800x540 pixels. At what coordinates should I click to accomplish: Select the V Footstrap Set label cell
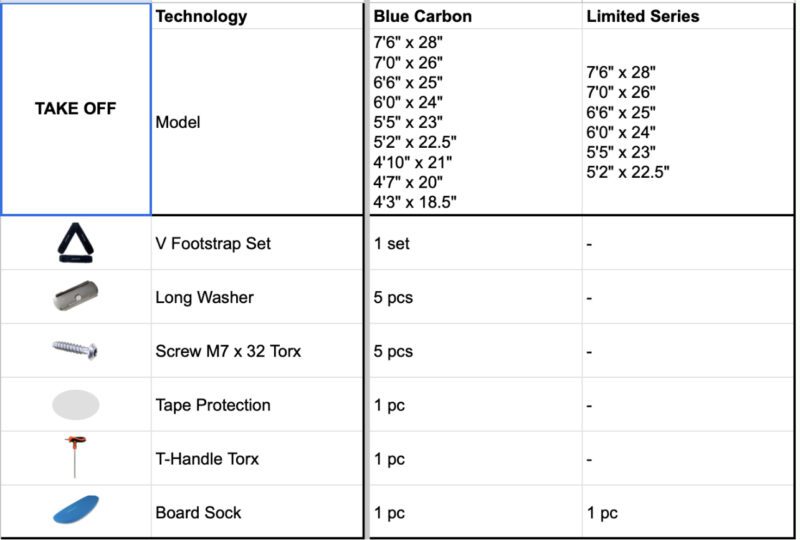[256, 243]
